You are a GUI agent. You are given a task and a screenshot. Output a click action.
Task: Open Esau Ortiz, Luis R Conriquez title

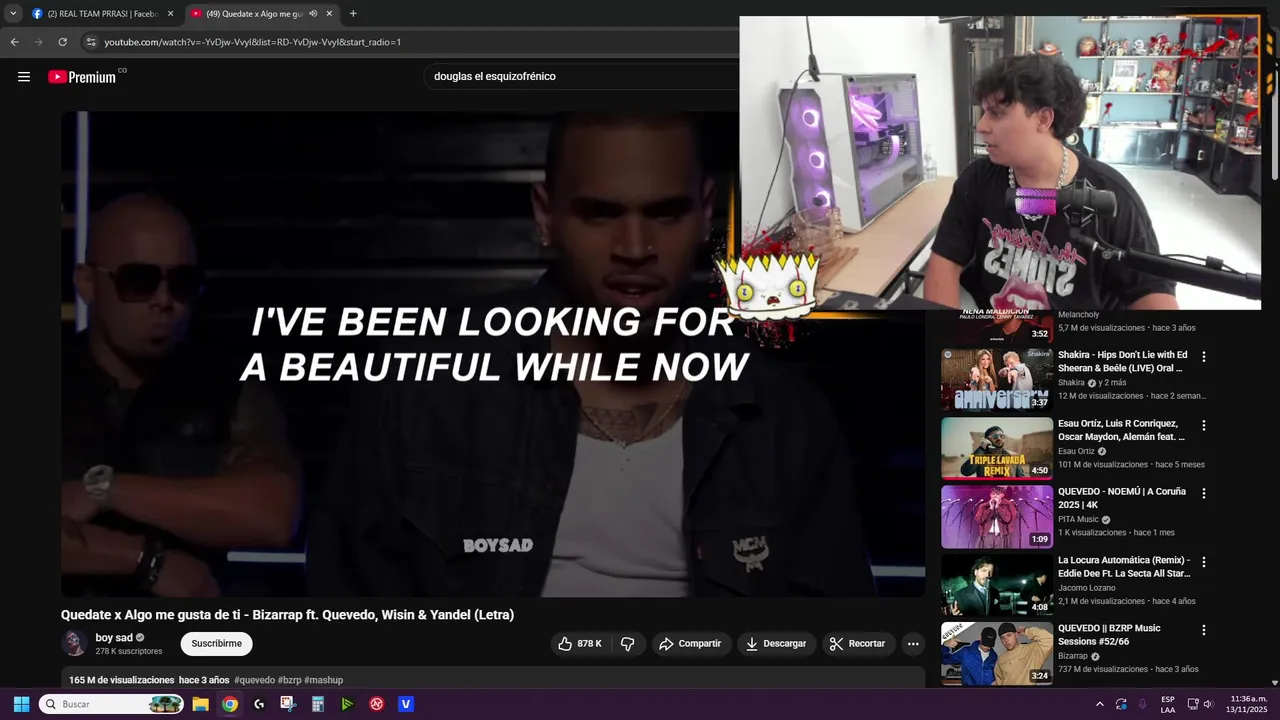coord(1122,430)
